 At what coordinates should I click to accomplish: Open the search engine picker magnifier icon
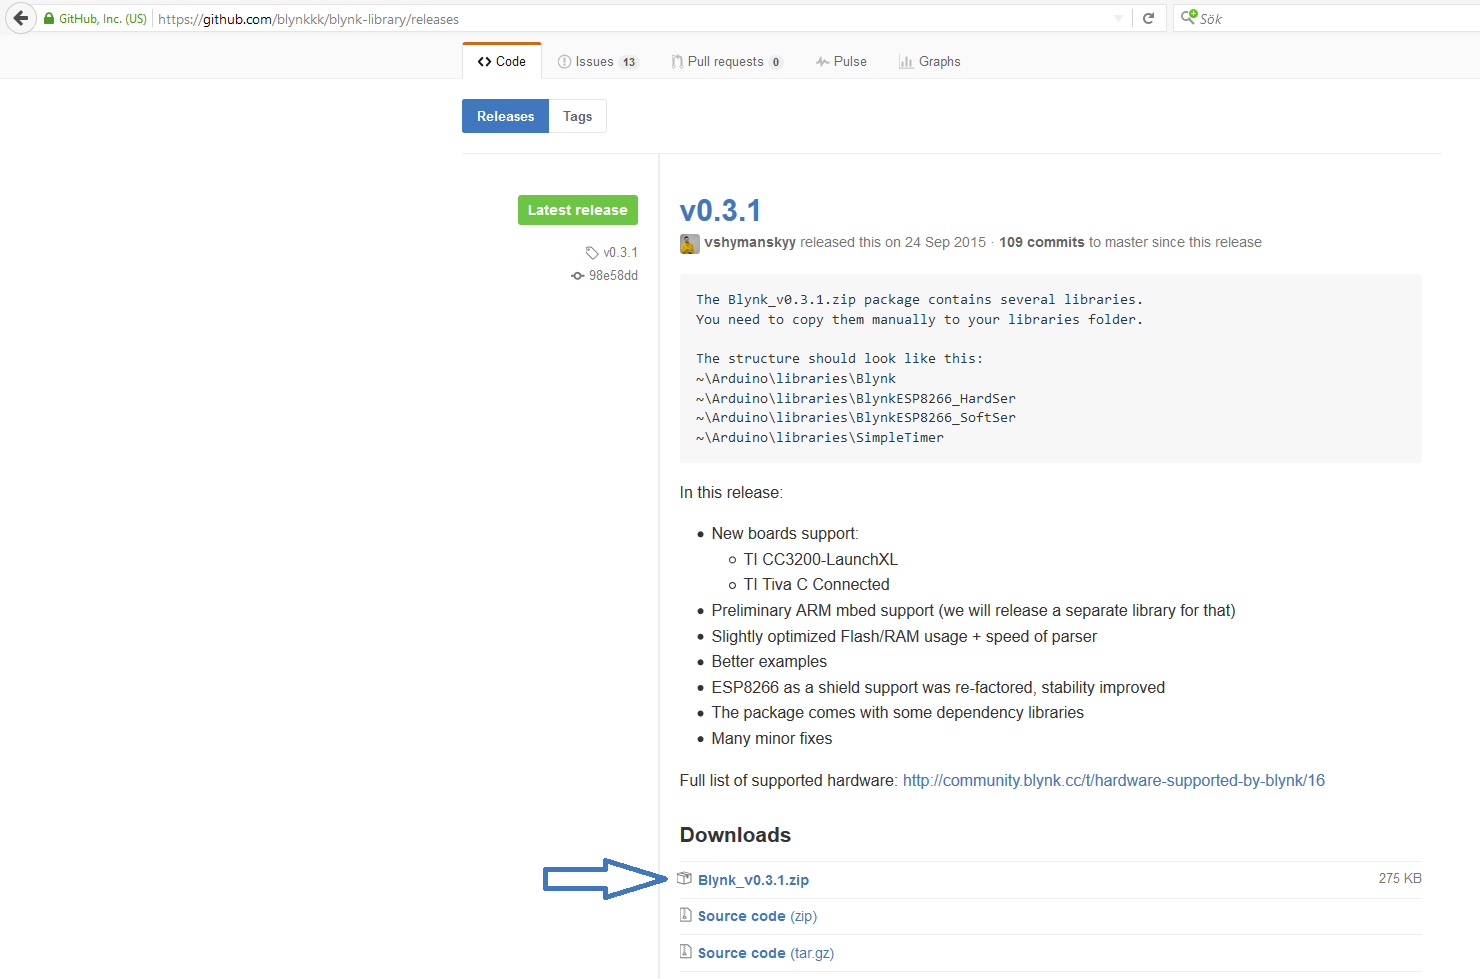coord(1189,17)
